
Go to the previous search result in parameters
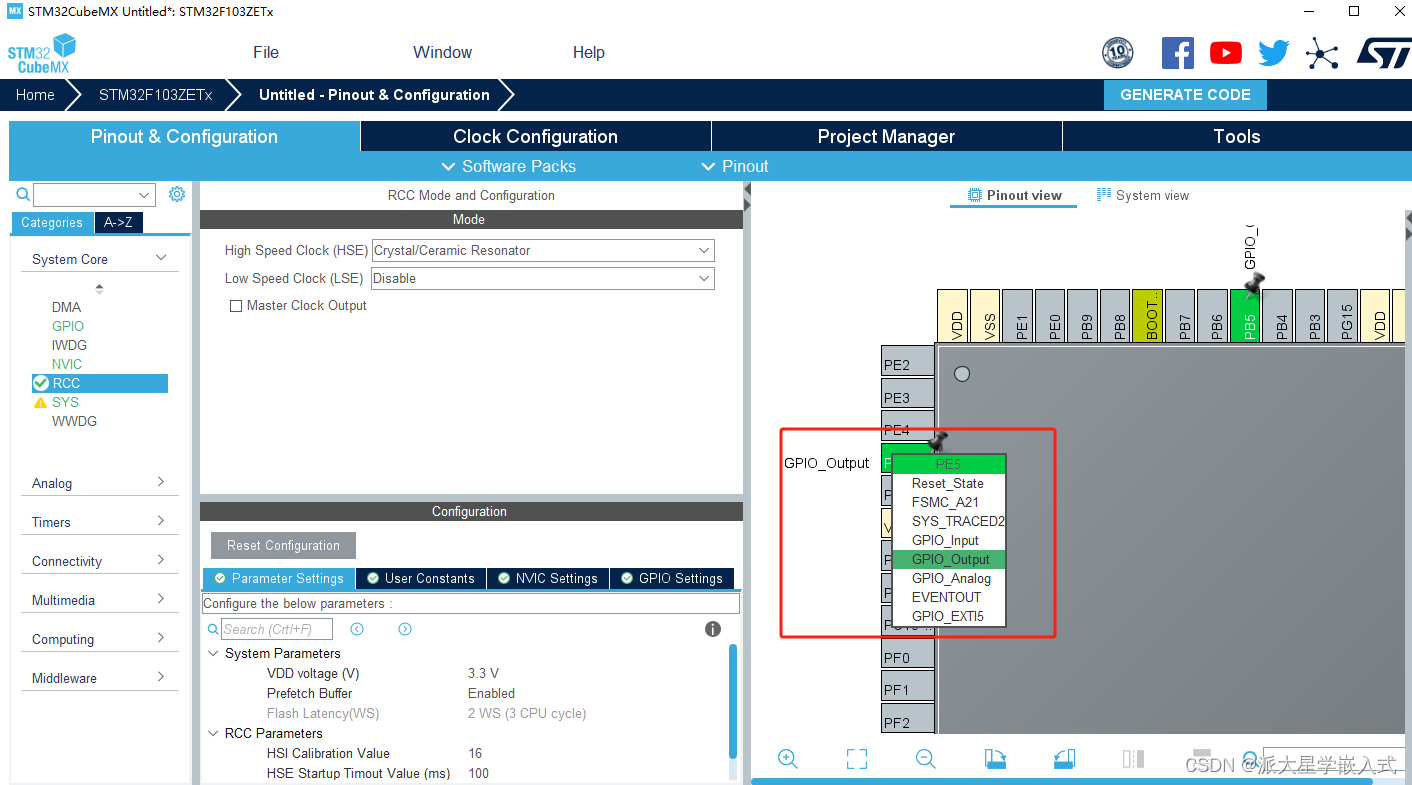[357, 629]
